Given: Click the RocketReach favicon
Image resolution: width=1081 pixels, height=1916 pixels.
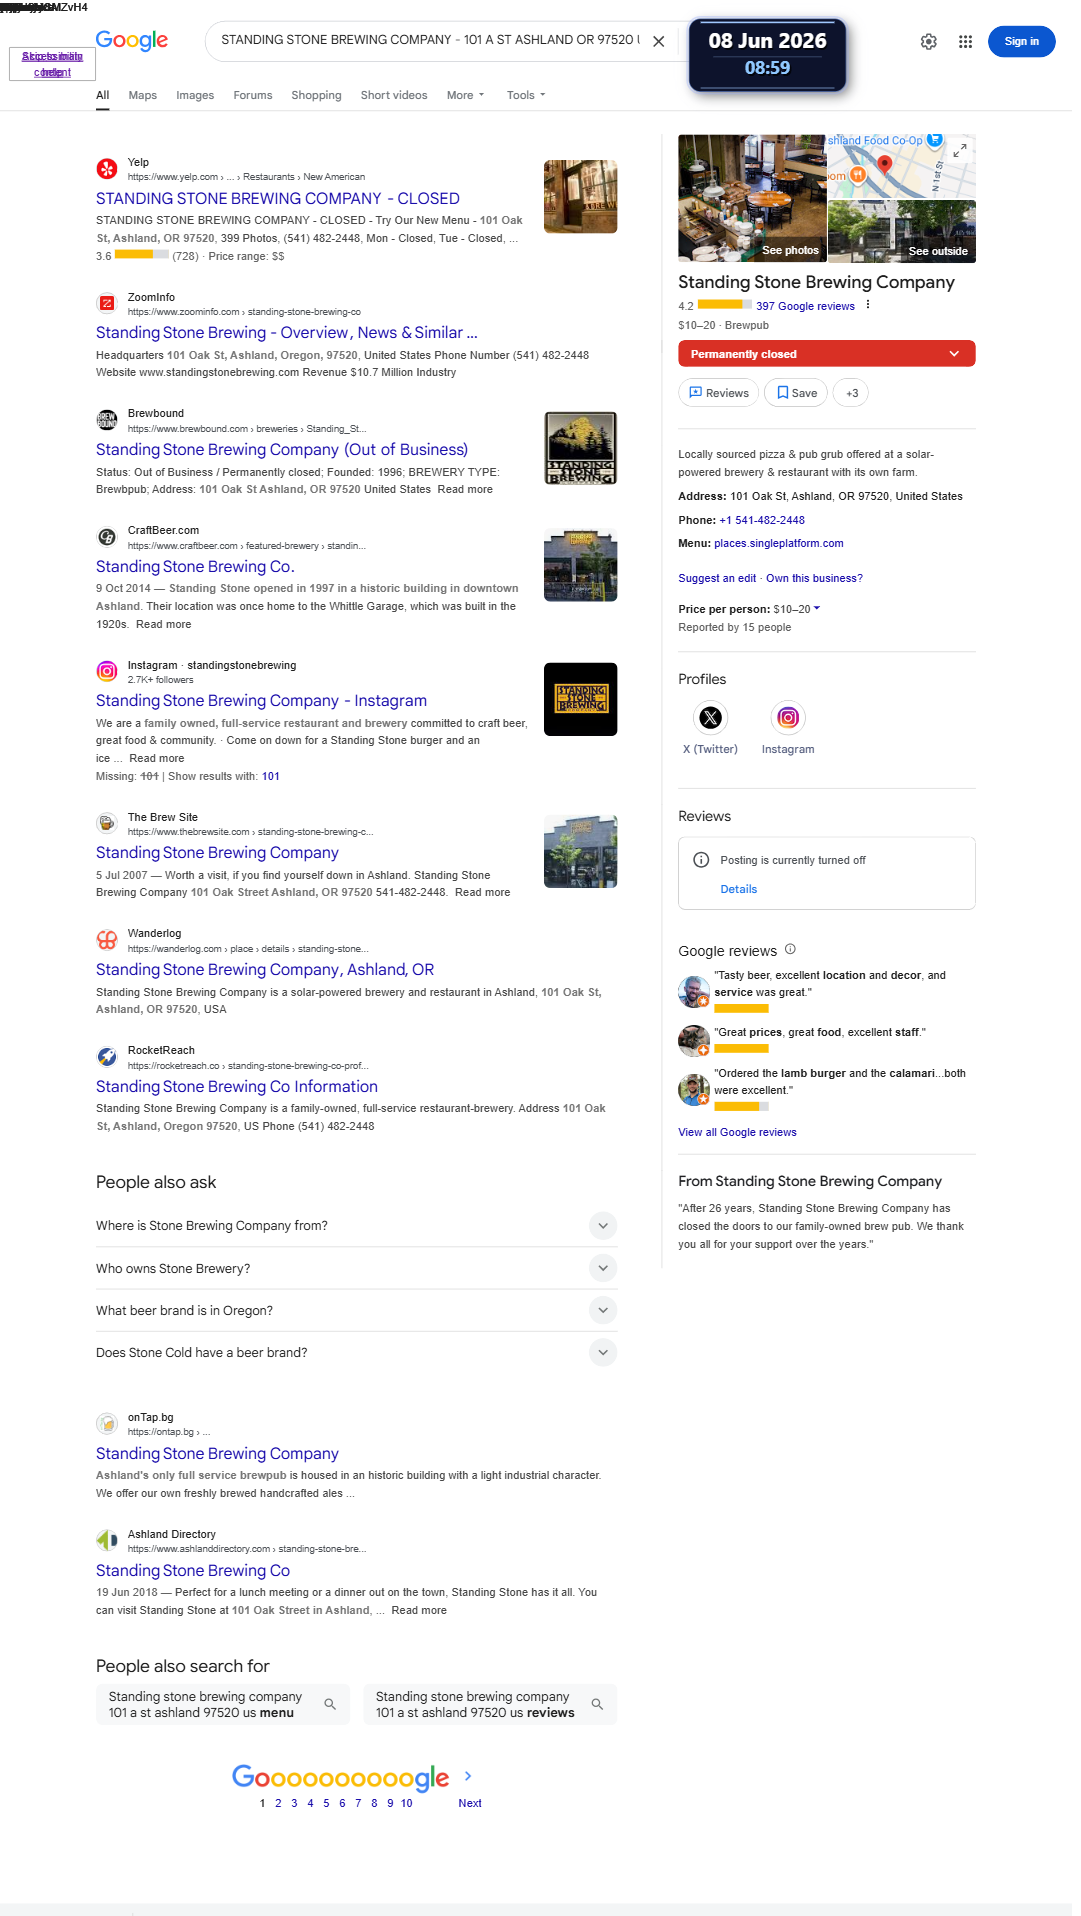Looking at the screenshot, I should pyautogui.click(x=107, y=1057).
